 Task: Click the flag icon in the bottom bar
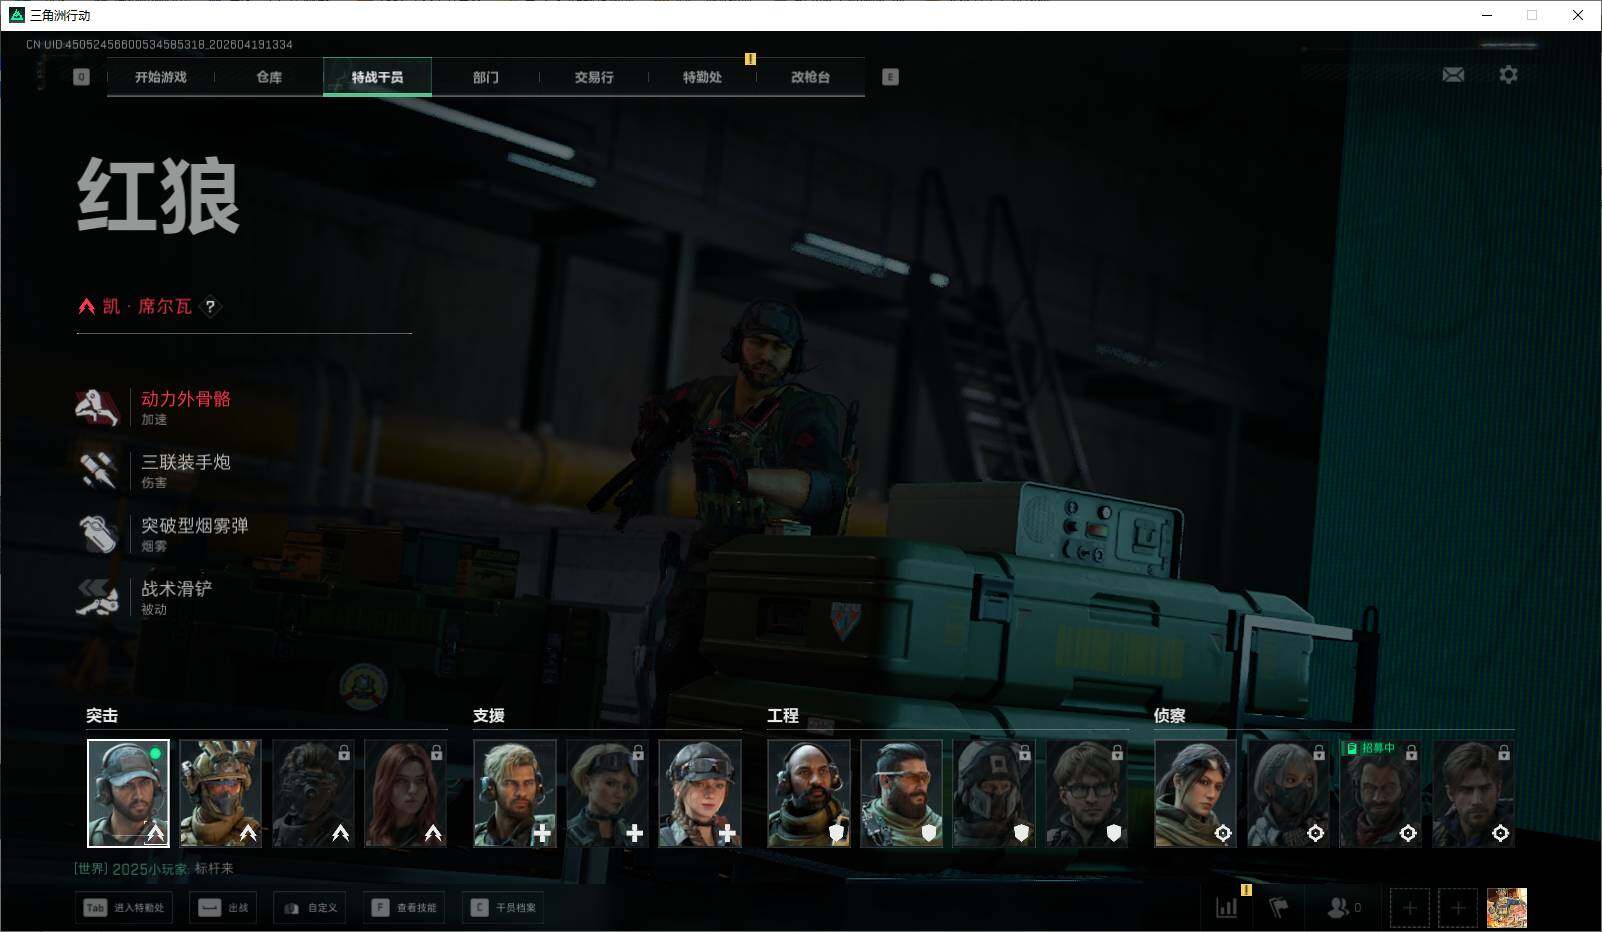click(x=1279, y=908)
